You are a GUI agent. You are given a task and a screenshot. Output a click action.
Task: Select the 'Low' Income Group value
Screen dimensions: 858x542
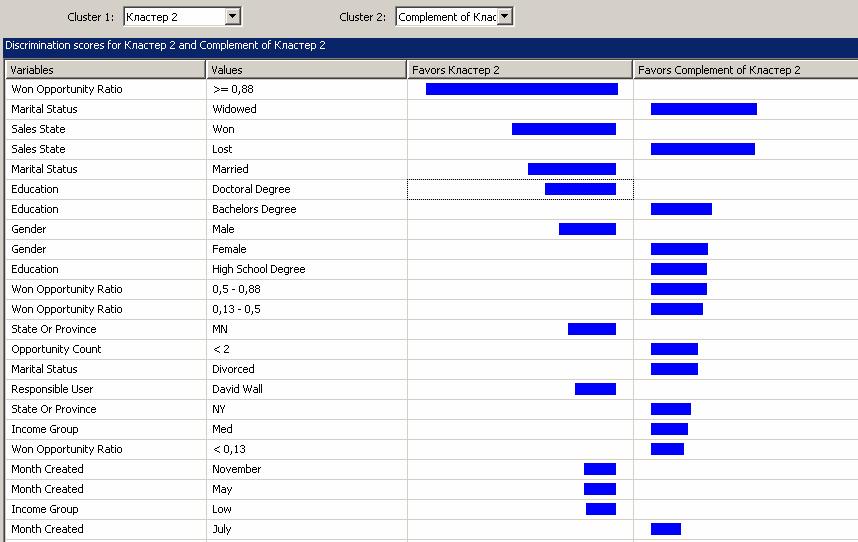tap(307, 509)
